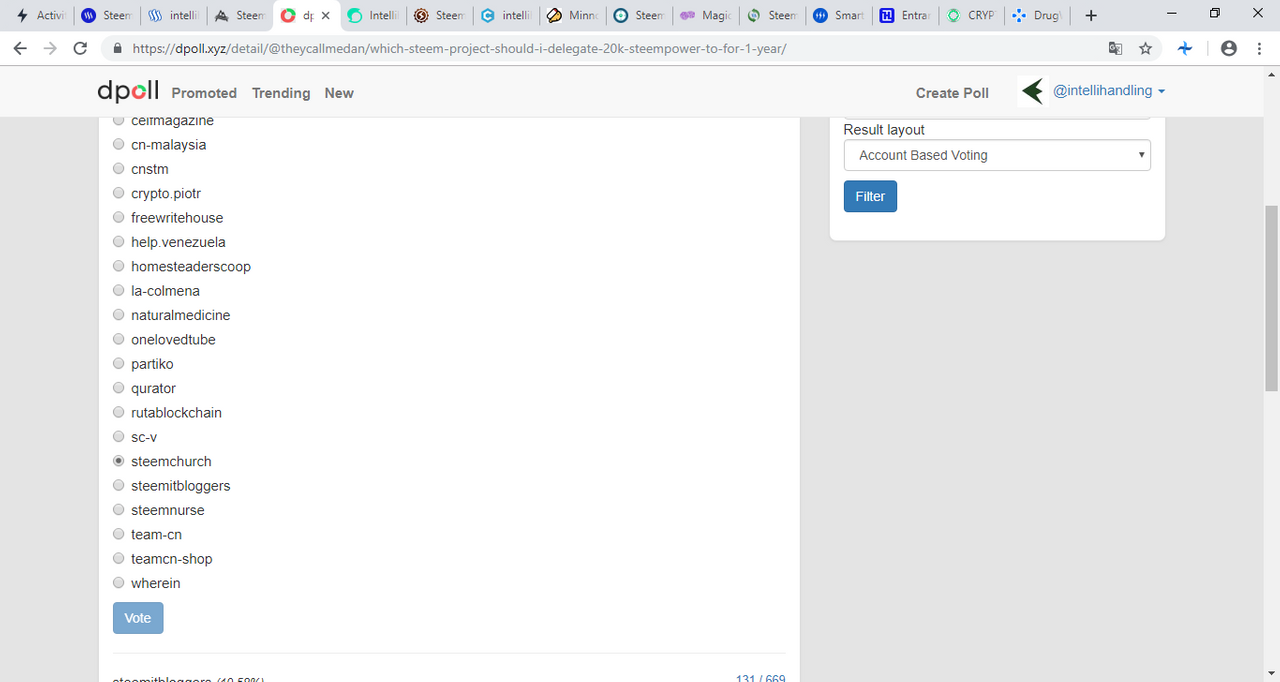Open the blue extension icon

click(x=1185, y=48)
